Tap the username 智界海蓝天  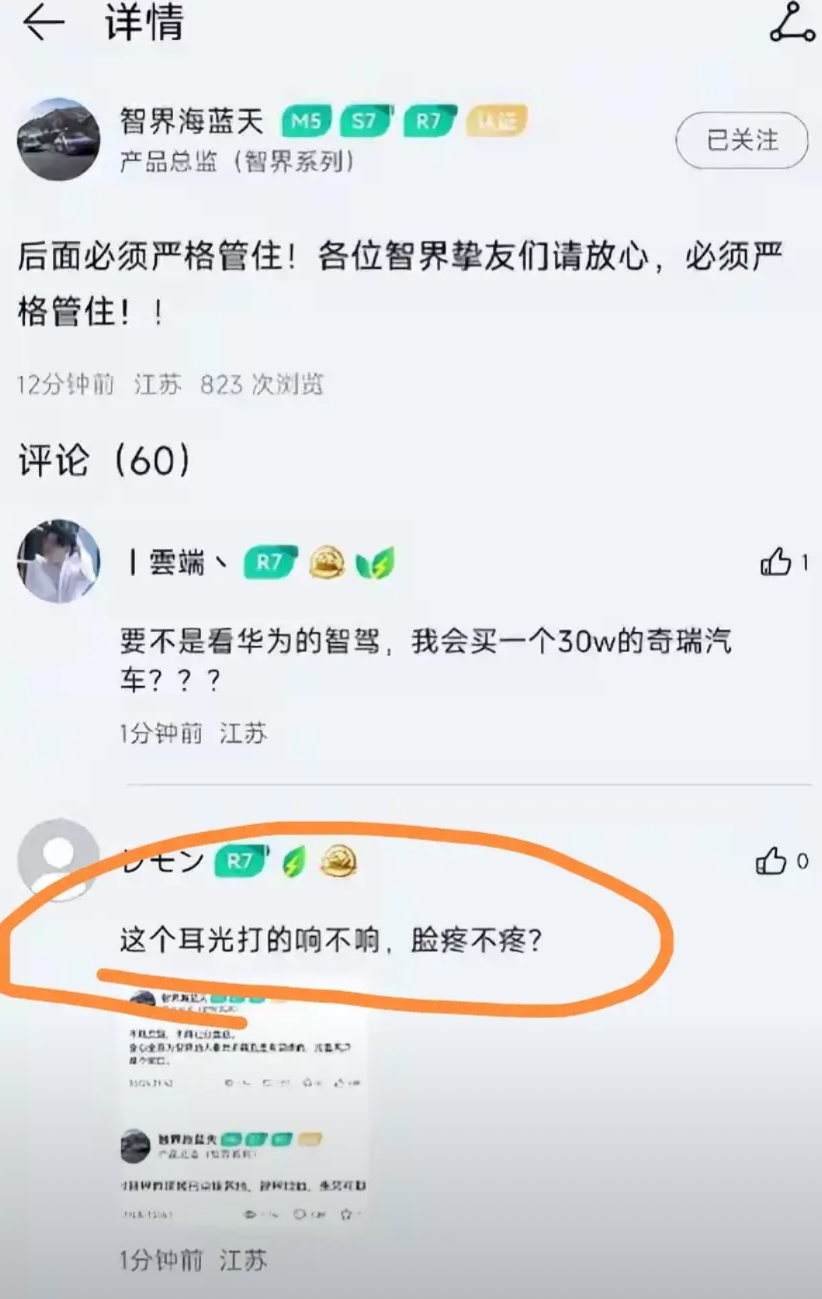(x=192, y=122)
